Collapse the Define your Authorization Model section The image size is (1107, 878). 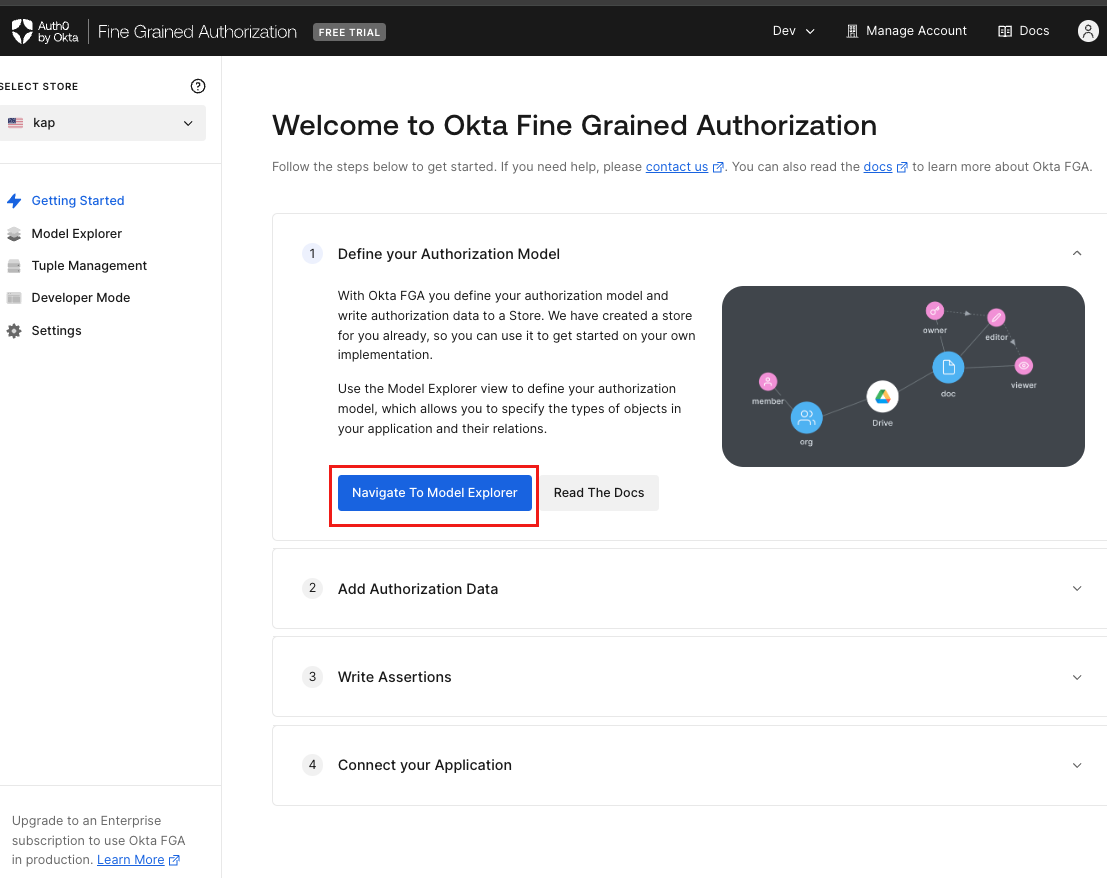pyautogui.click(x=1077, y=253)
